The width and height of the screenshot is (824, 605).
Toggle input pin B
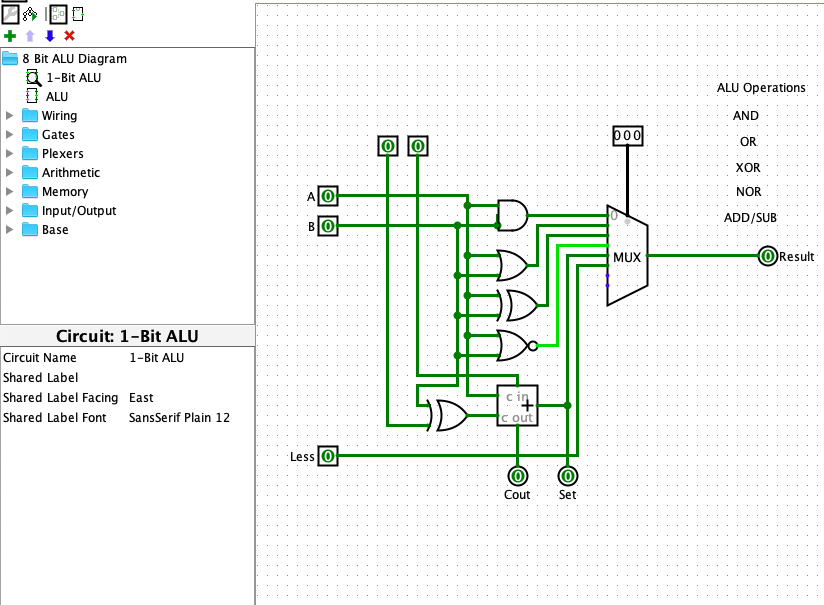328,226
